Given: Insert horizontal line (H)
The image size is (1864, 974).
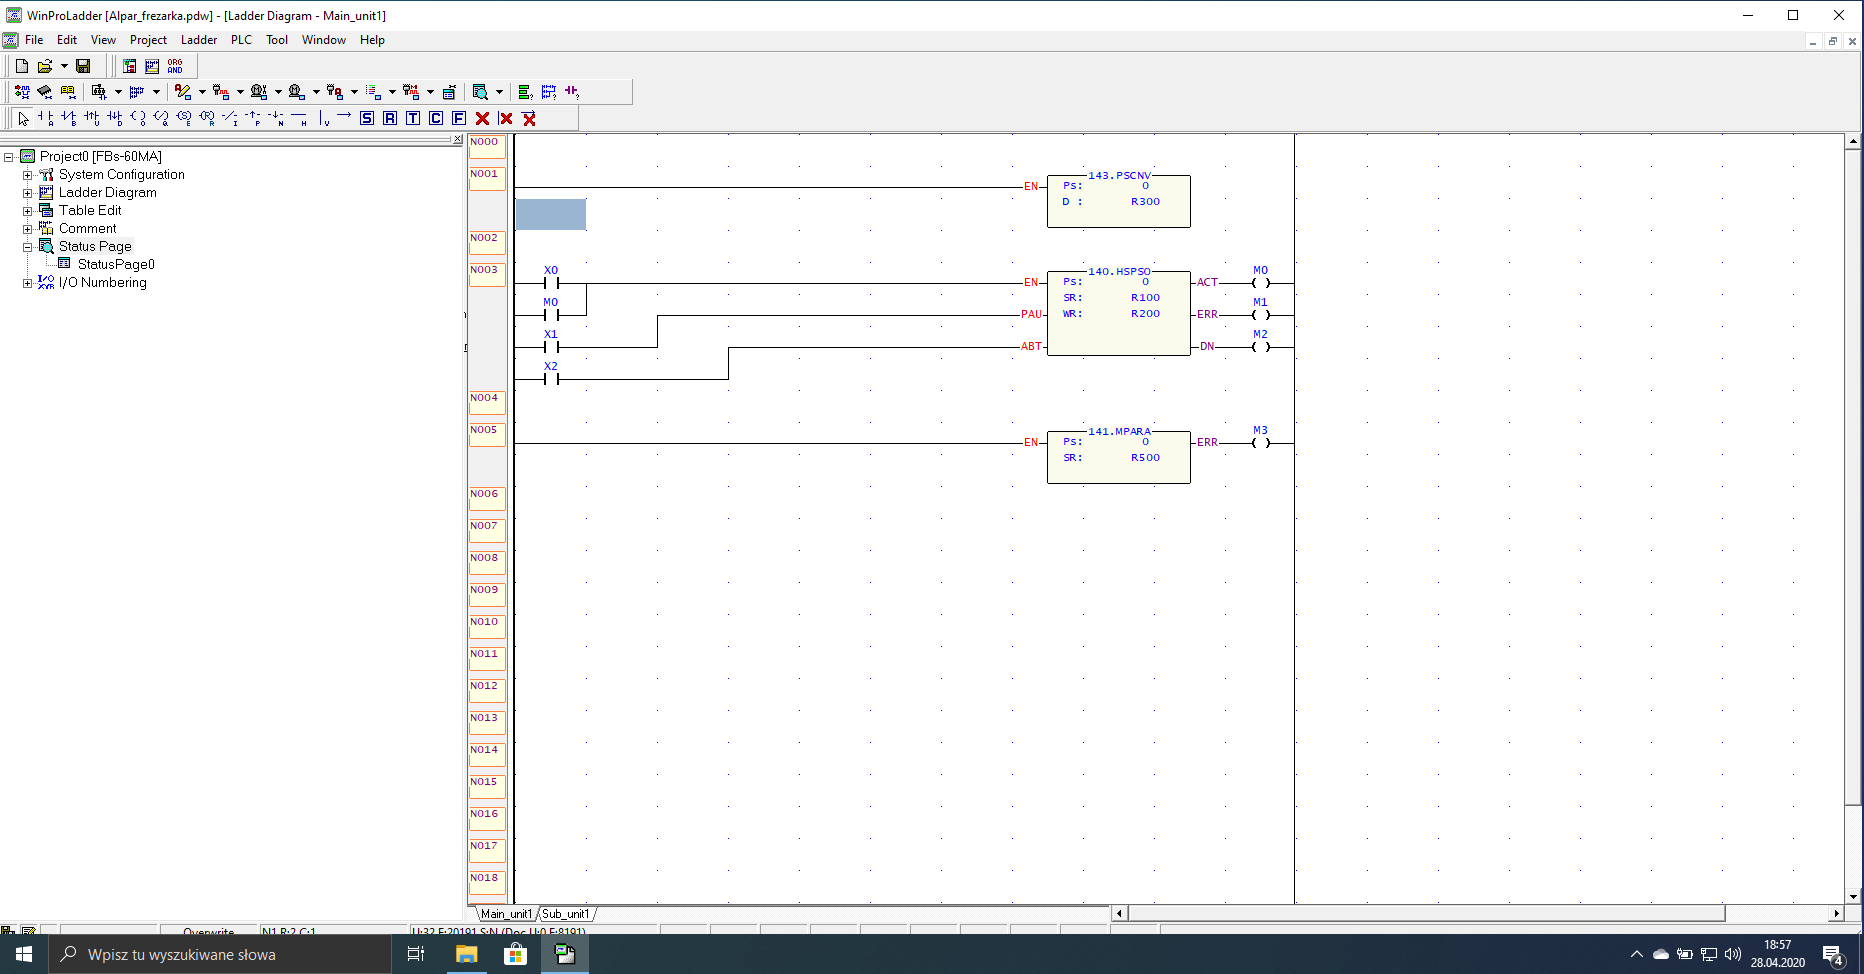Looking at the screenshot, I should 299,118.
